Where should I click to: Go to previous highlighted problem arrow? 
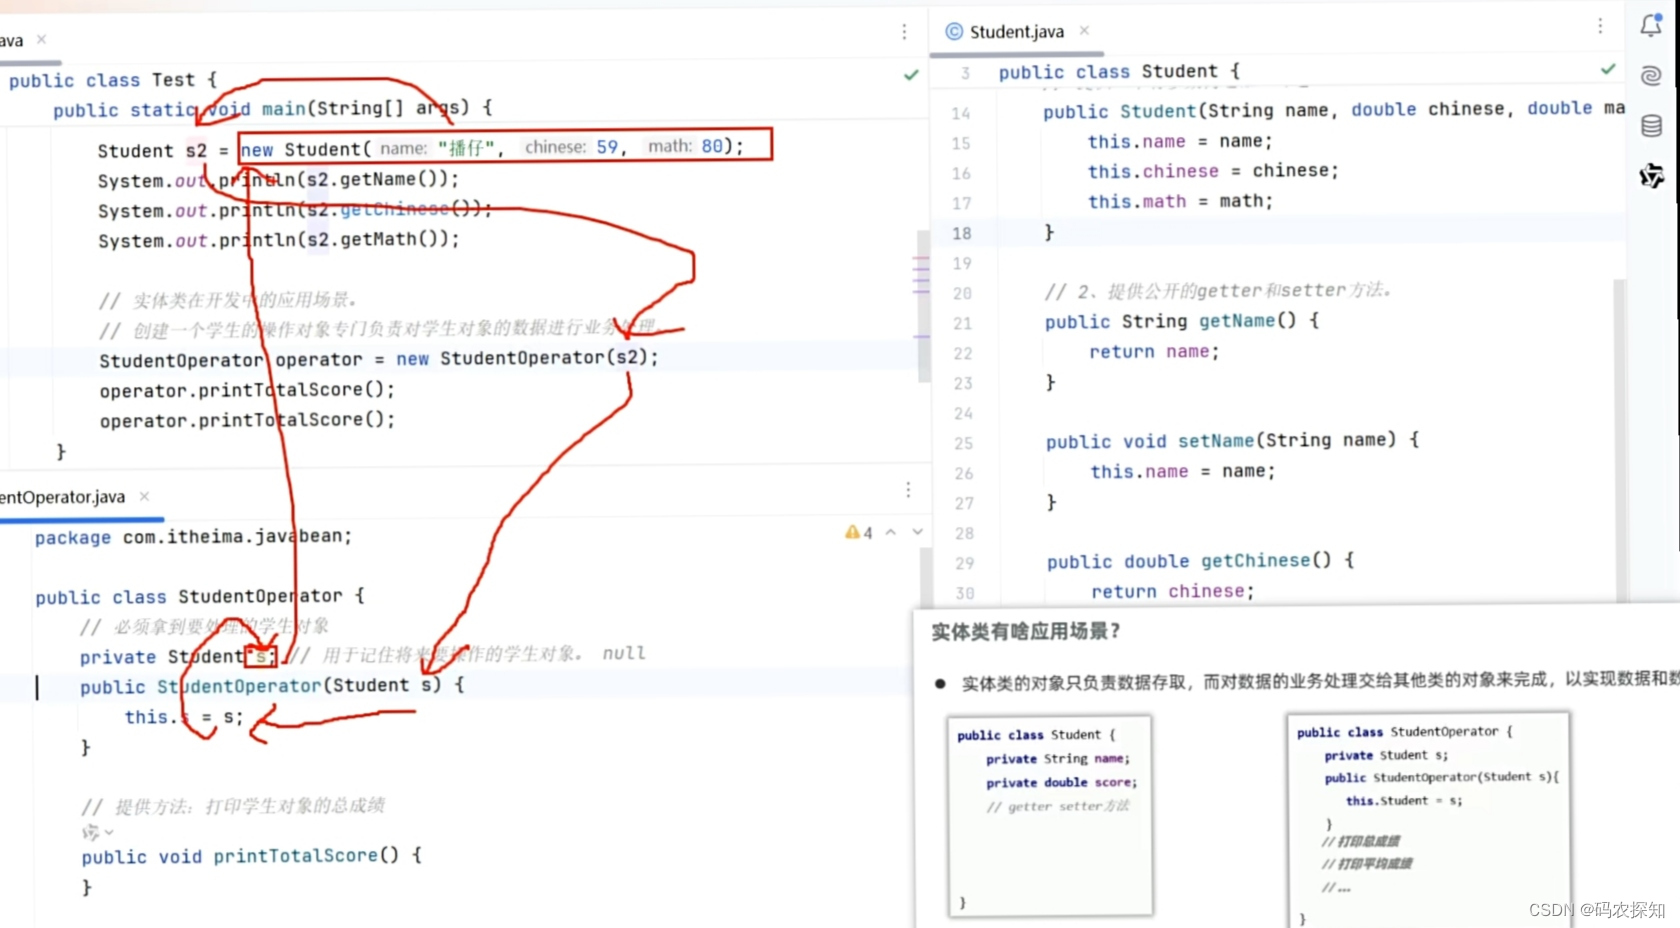[x=891, y=532]
